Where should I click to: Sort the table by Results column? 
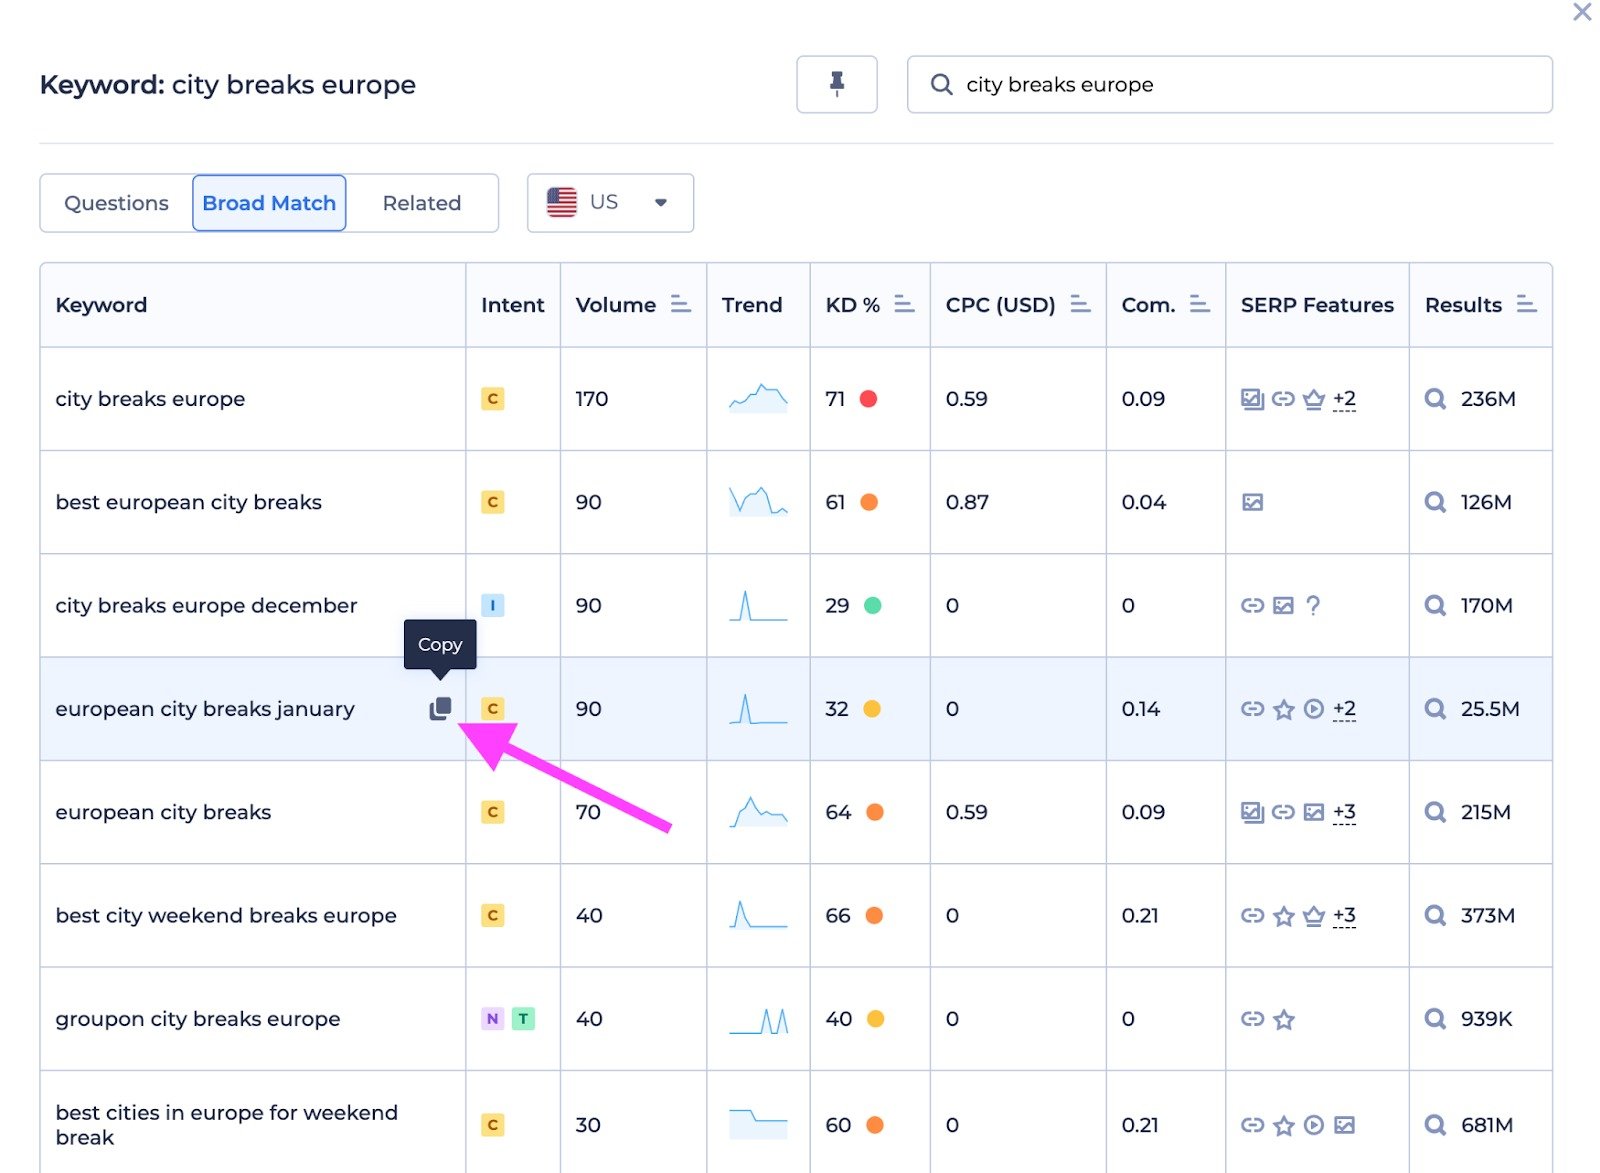point(1525,304)
